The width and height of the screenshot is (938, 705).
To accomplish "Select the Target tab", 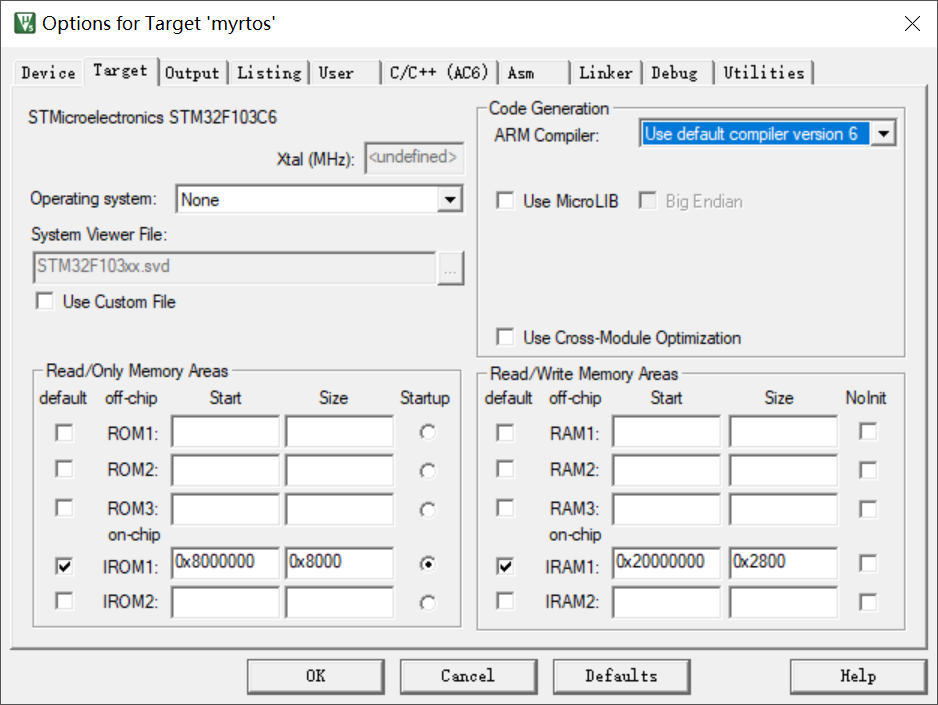I will (x=120, y=71).
